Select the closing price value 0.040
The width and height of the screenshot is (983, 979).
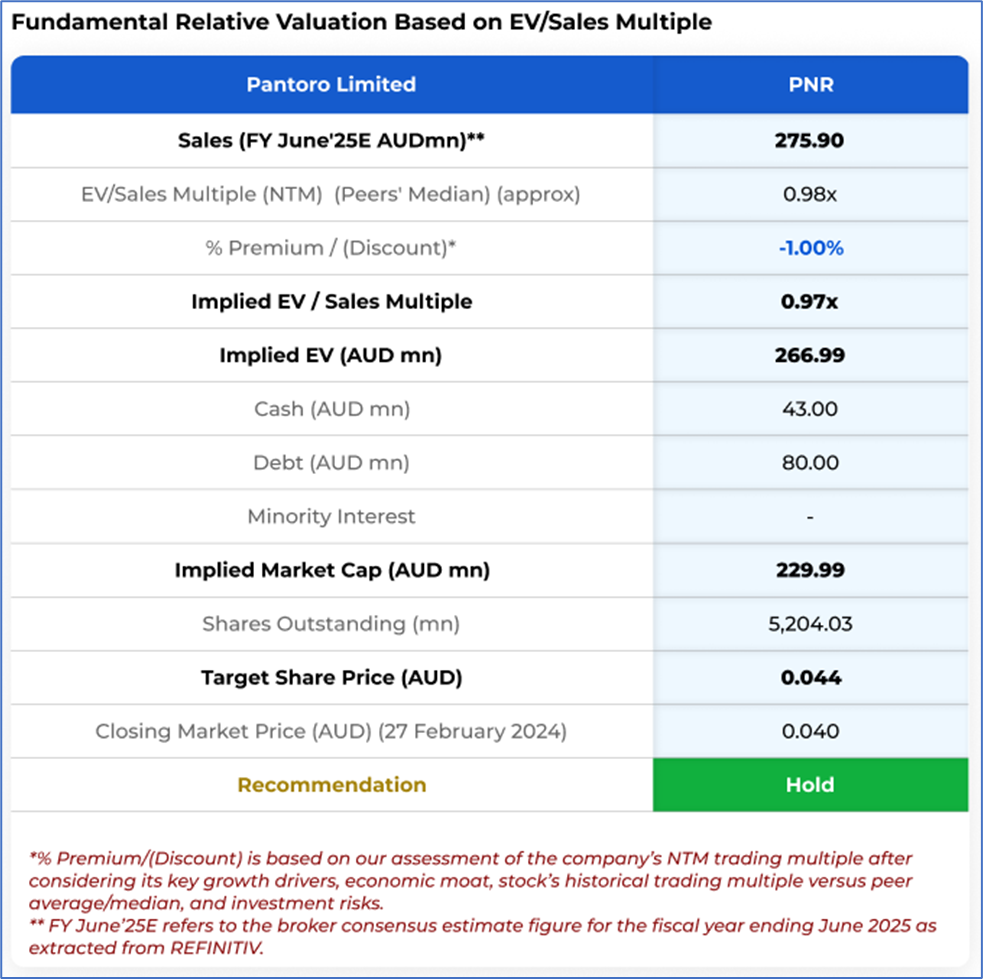tap(810, 731)
